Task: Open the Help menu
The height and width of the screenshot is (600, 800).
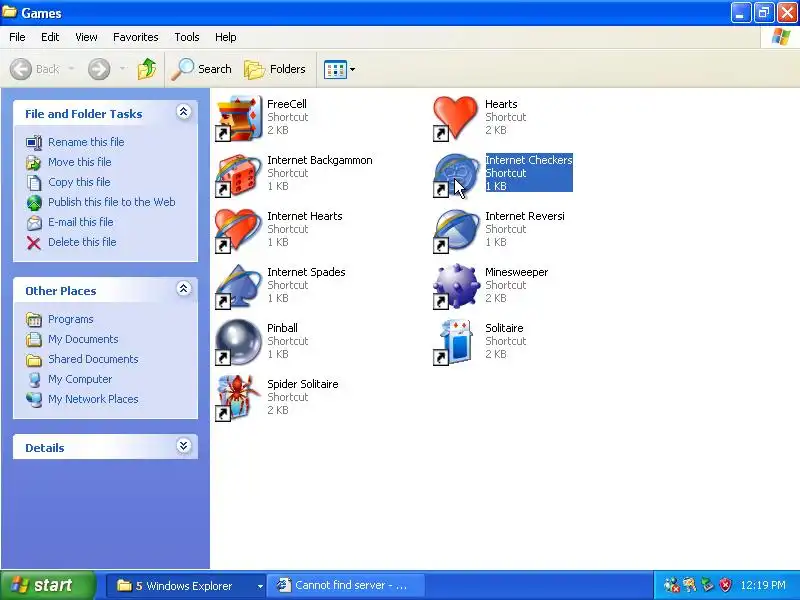Action: tap(226, 37)
